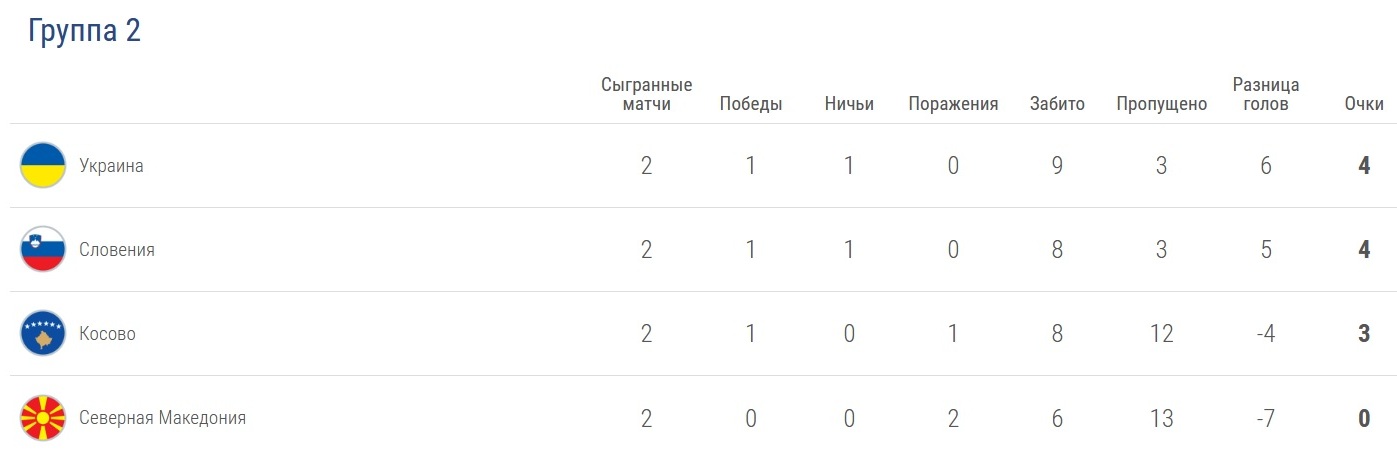Click the Группа 2 heading

pos(85,31)
